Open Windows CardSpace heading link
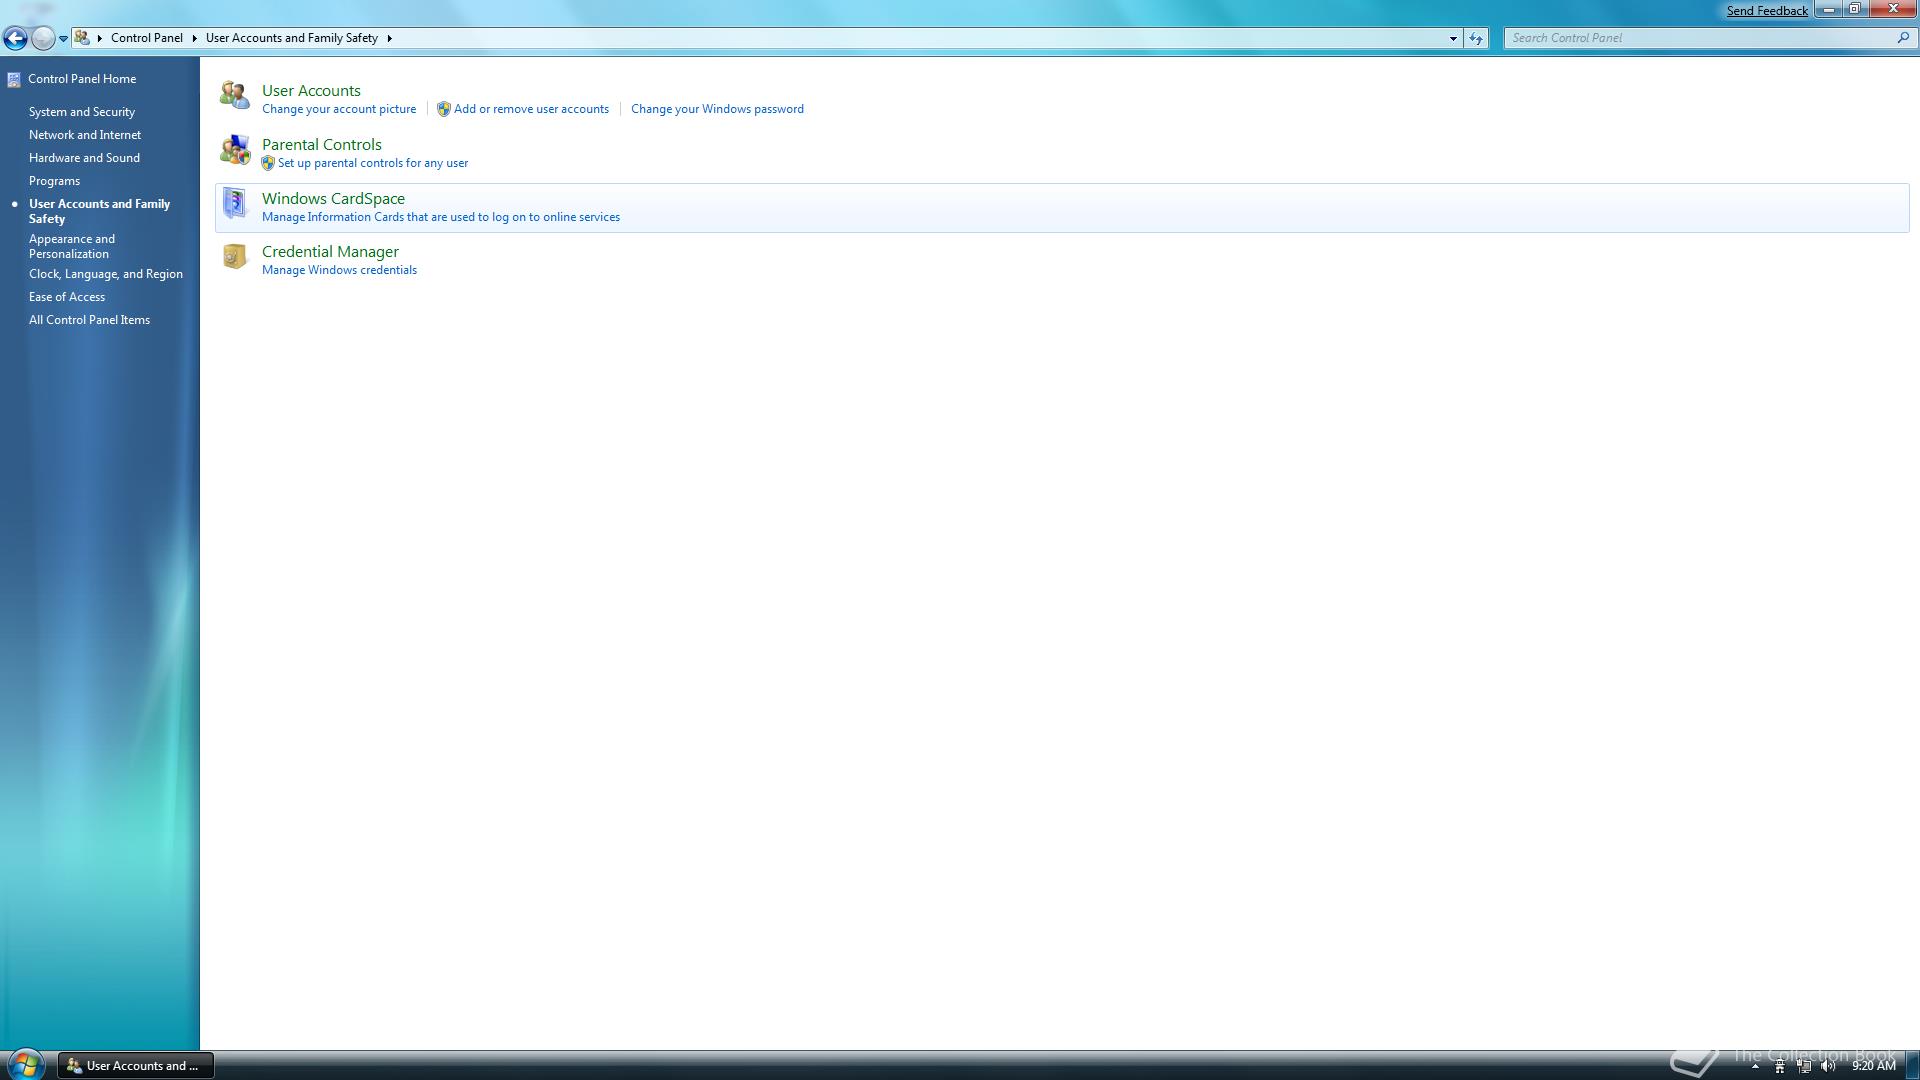The image size is (1920, 1080). [333, 199]
